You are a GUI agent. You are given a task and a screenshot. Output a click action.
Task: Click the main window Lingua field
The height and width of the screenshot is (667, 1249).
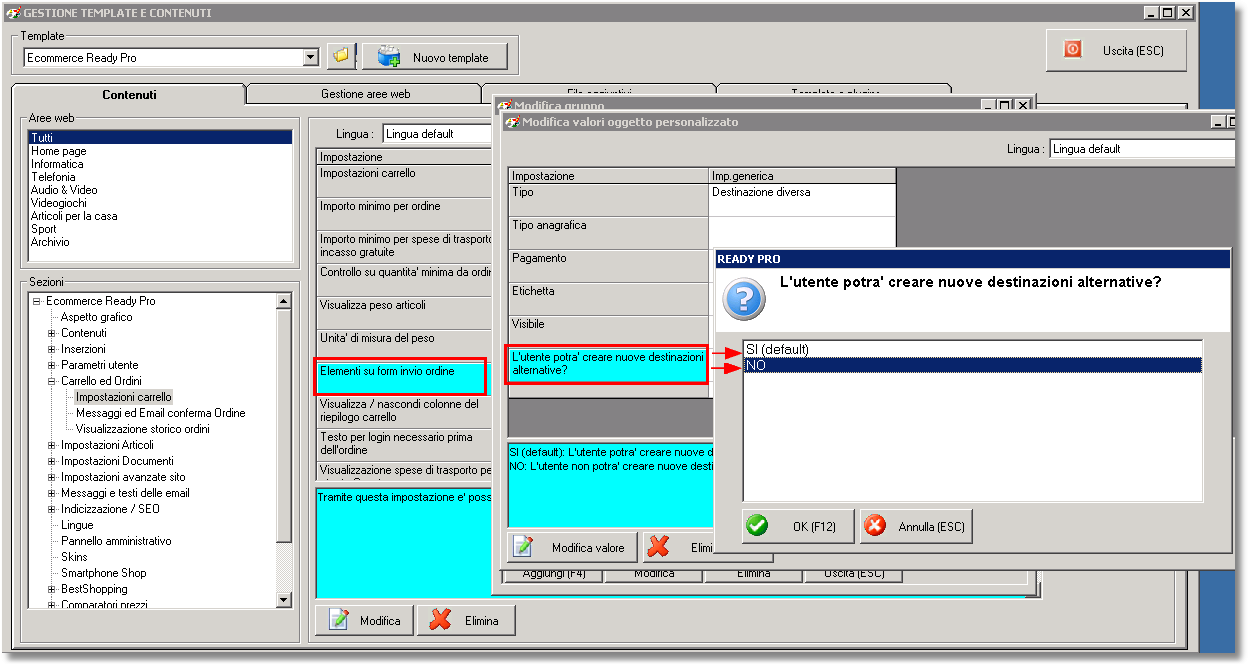click(438, 134)
